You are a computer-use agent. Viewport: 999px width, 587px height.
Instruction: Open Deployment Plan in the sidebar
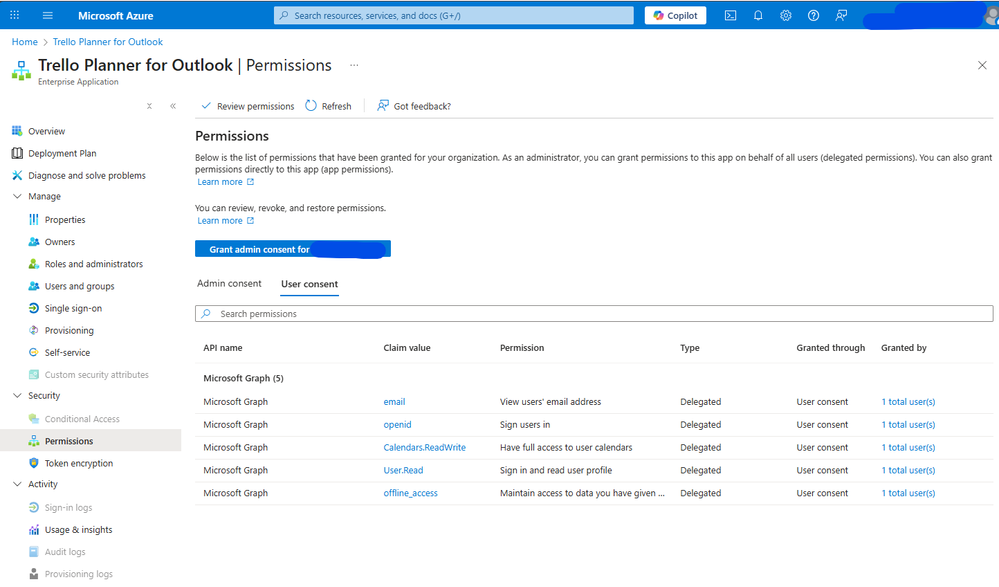point(62,154)
